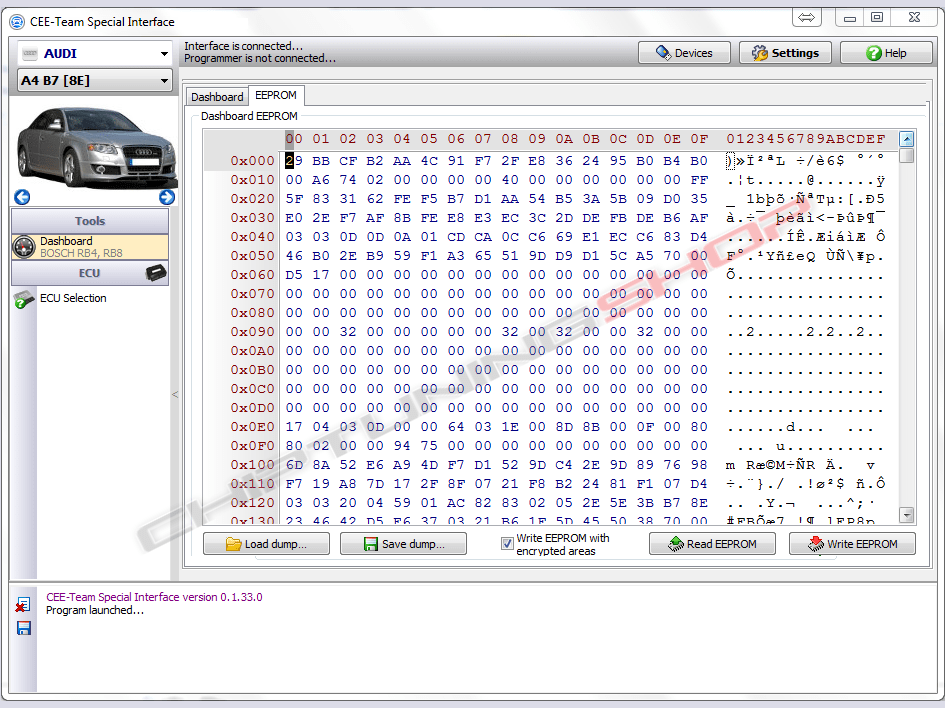The width and height of the screenshot is (945, 708).
Task: Click hex editor scroll down arrow
Action: click(x=906, y=515)
